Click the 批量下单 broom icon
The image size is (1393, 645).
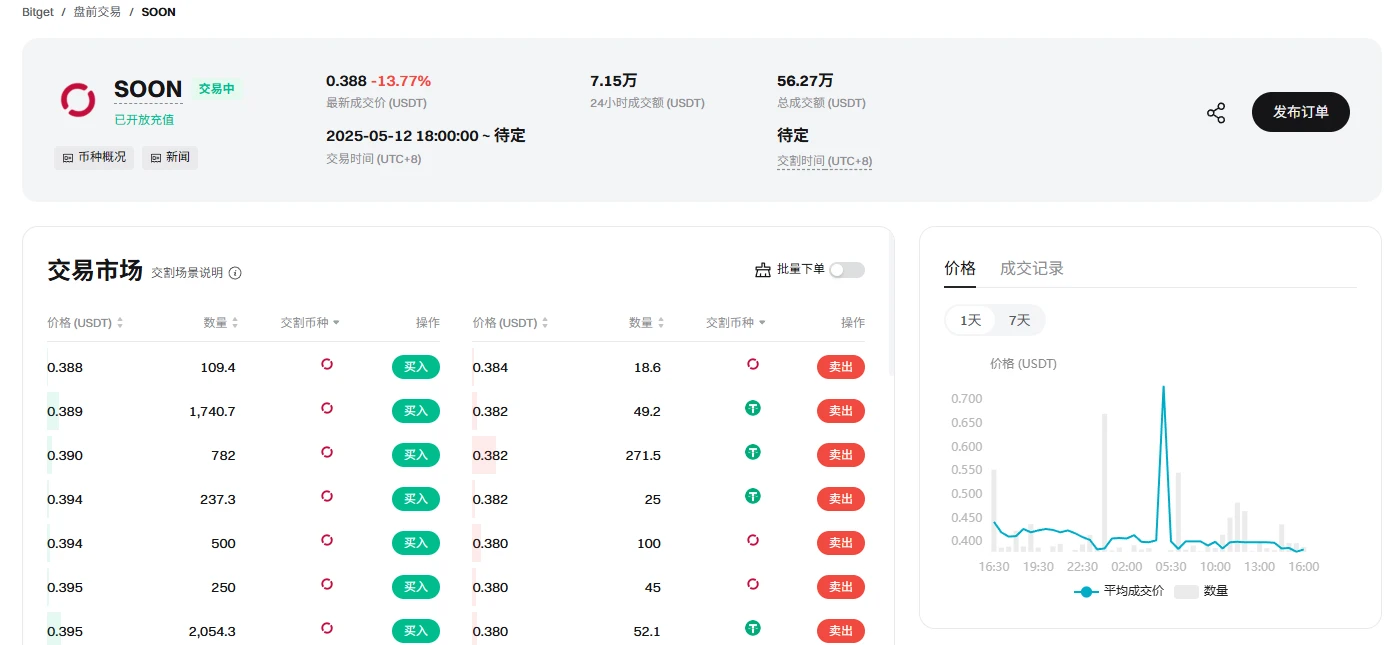tap(760, 269)
